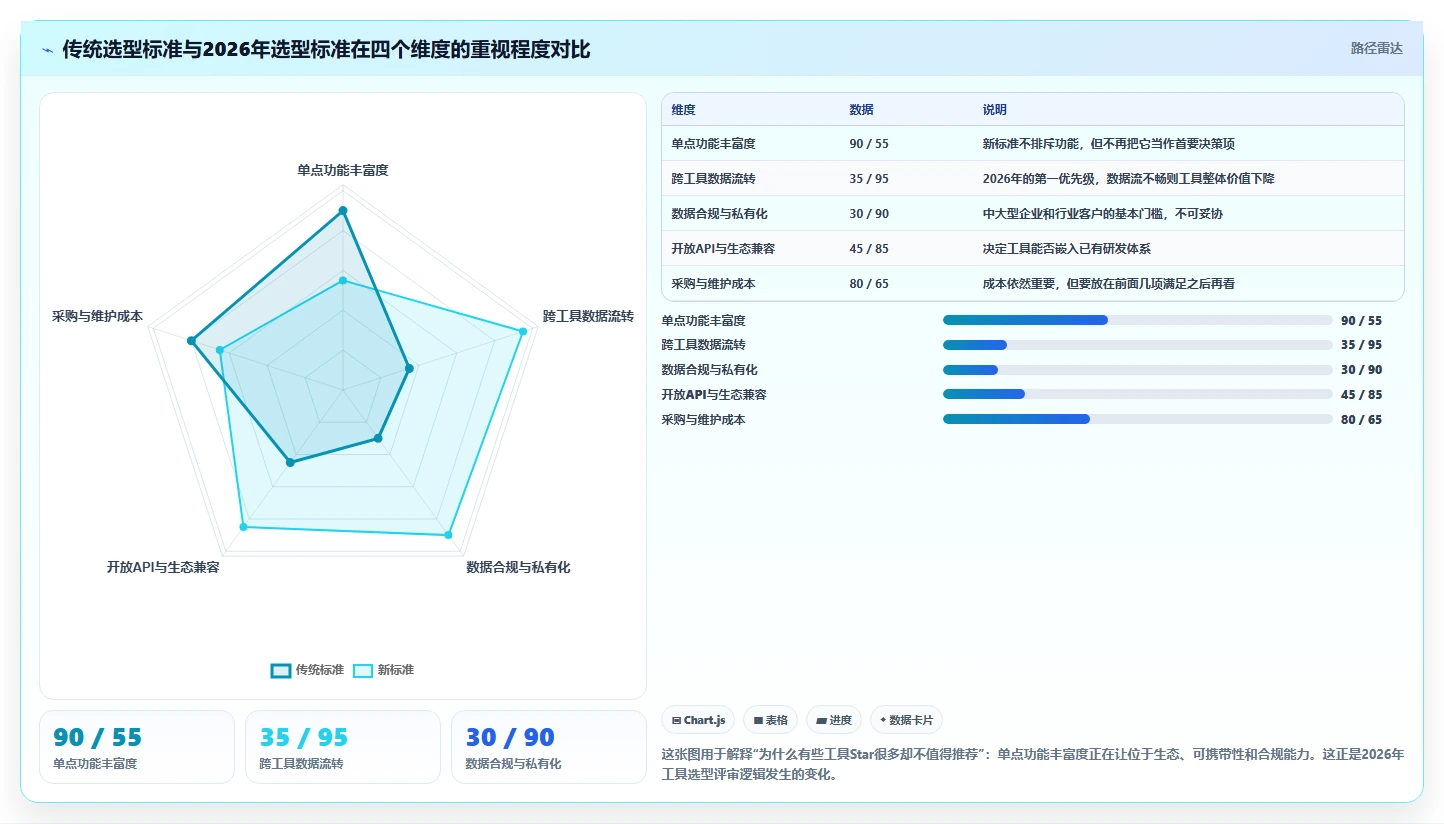Click the Chart.js tag
The height and width of the screenshot is (824, 1444).
click(698, 720)
